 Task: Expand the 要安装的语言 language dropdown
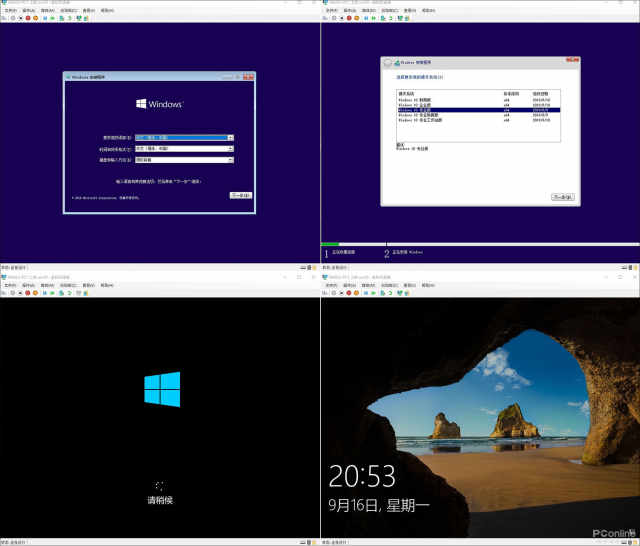[231, 138]
